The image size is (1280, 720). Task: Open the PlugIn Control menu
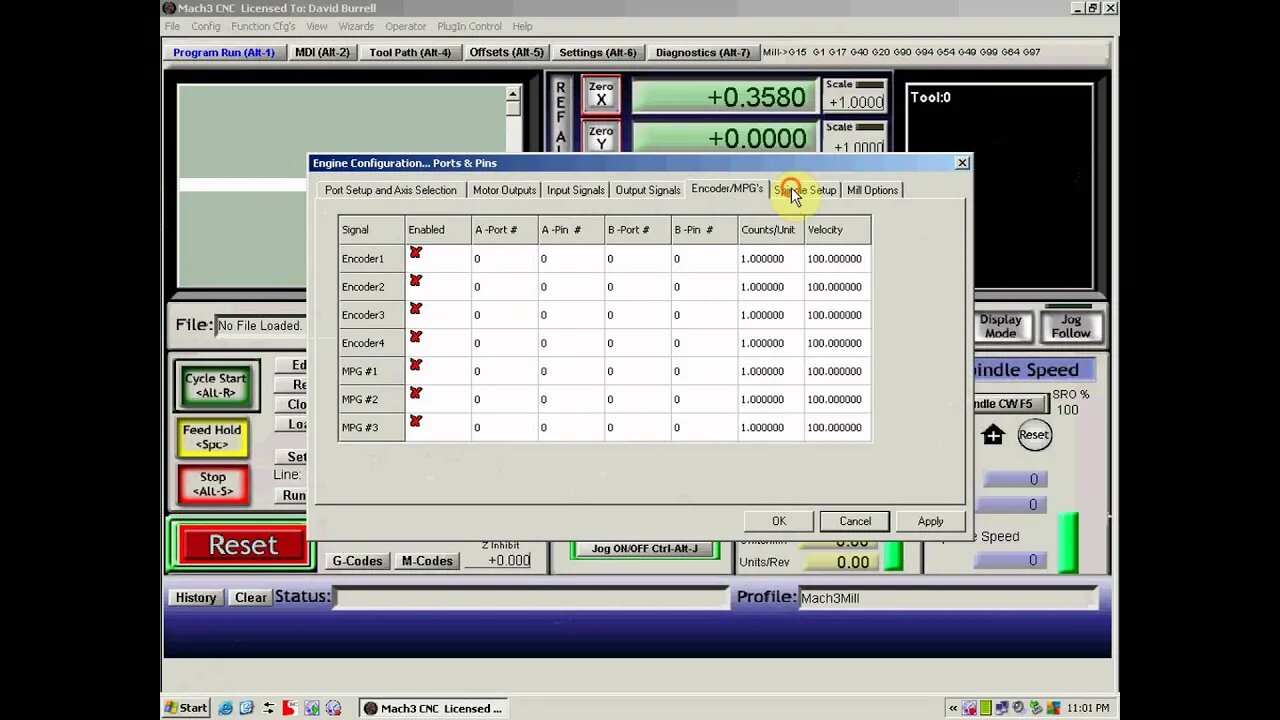(469, 26)
